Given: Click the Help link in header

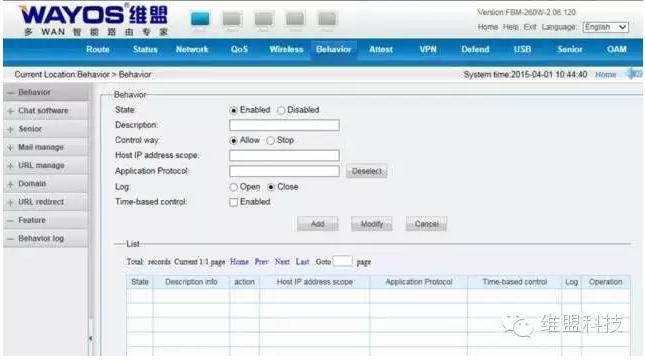Looking at the screenshot, I should click(x=510, y=27).
